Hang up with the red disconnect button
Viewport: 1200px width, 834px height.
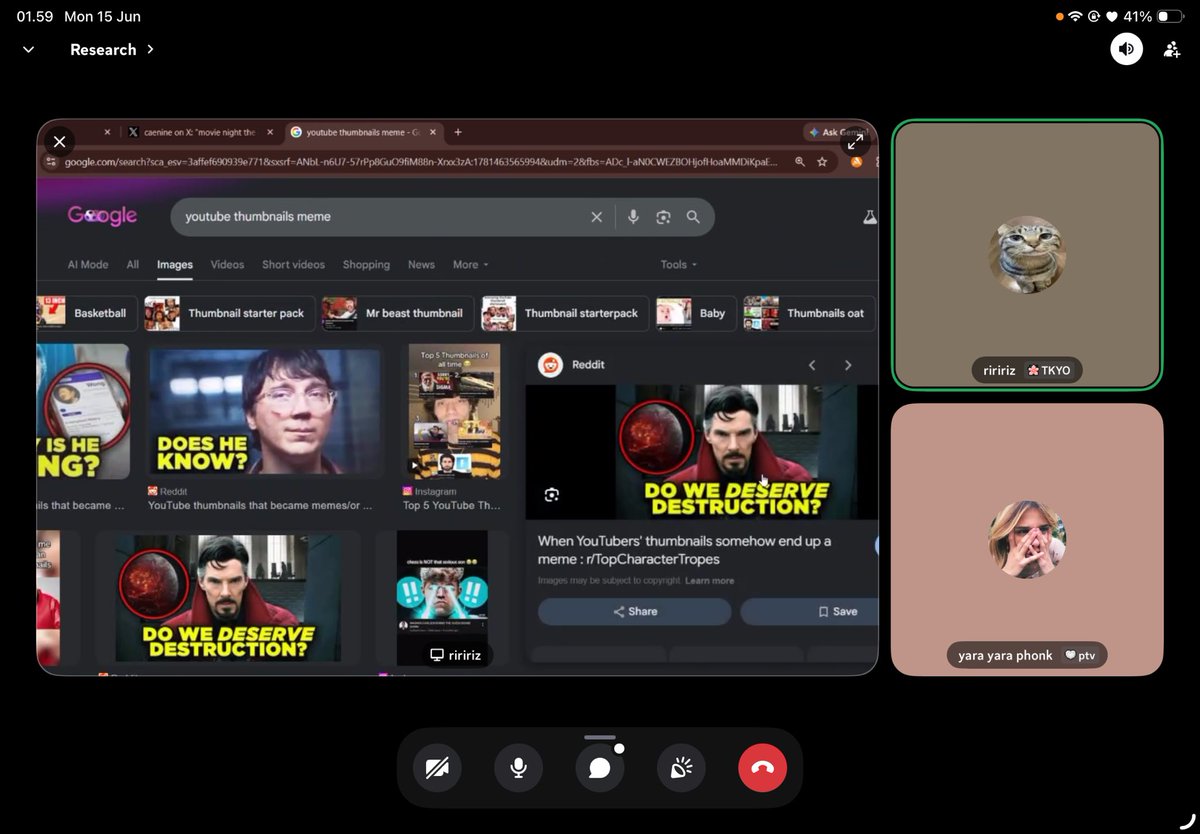tap(763, 768)
